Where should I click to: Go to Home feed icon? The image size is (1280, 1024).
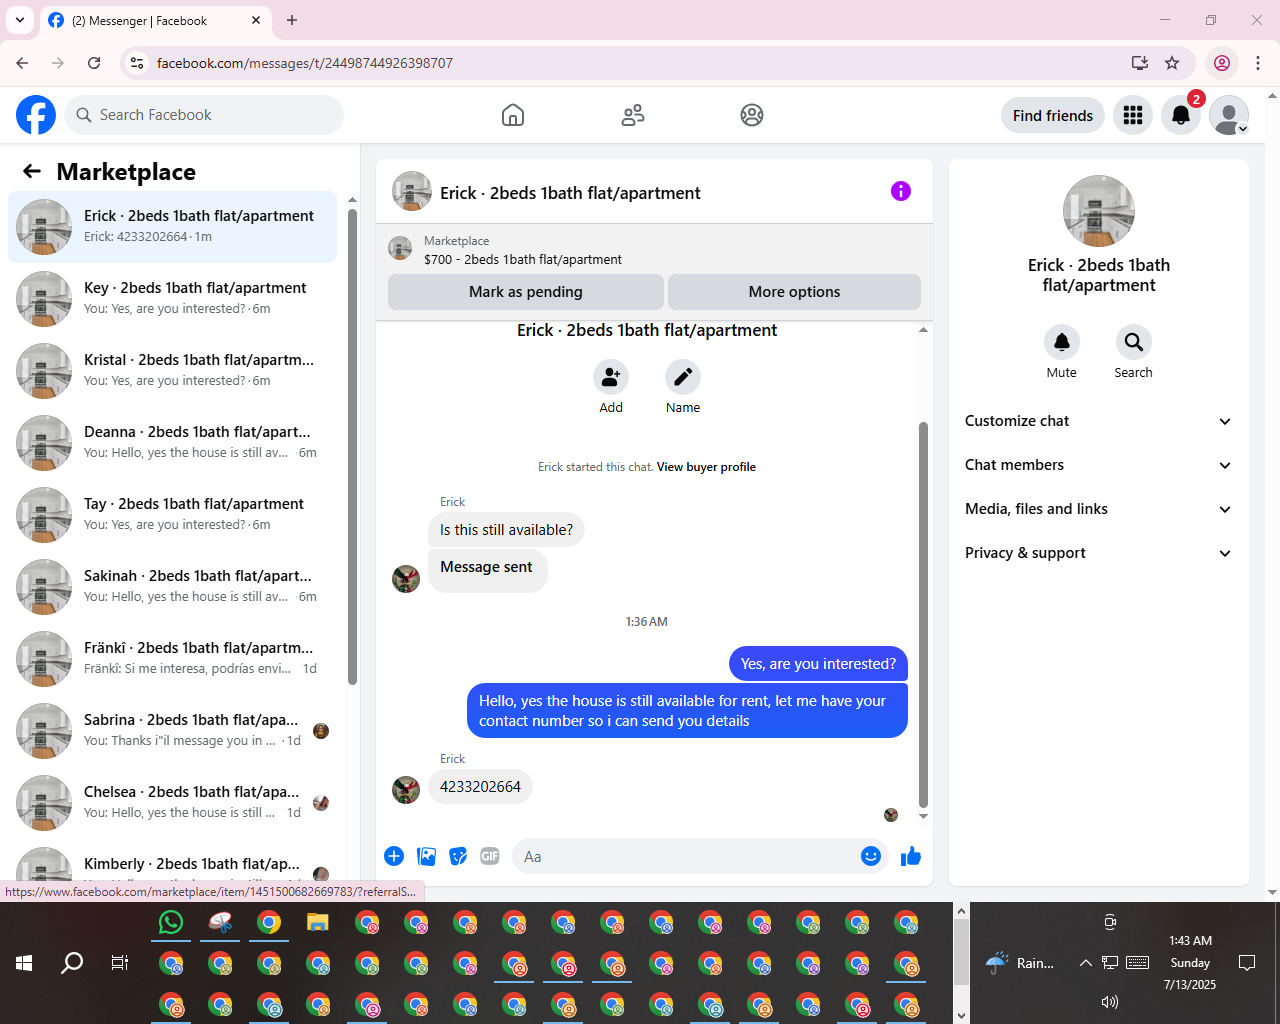pos(513,115)
